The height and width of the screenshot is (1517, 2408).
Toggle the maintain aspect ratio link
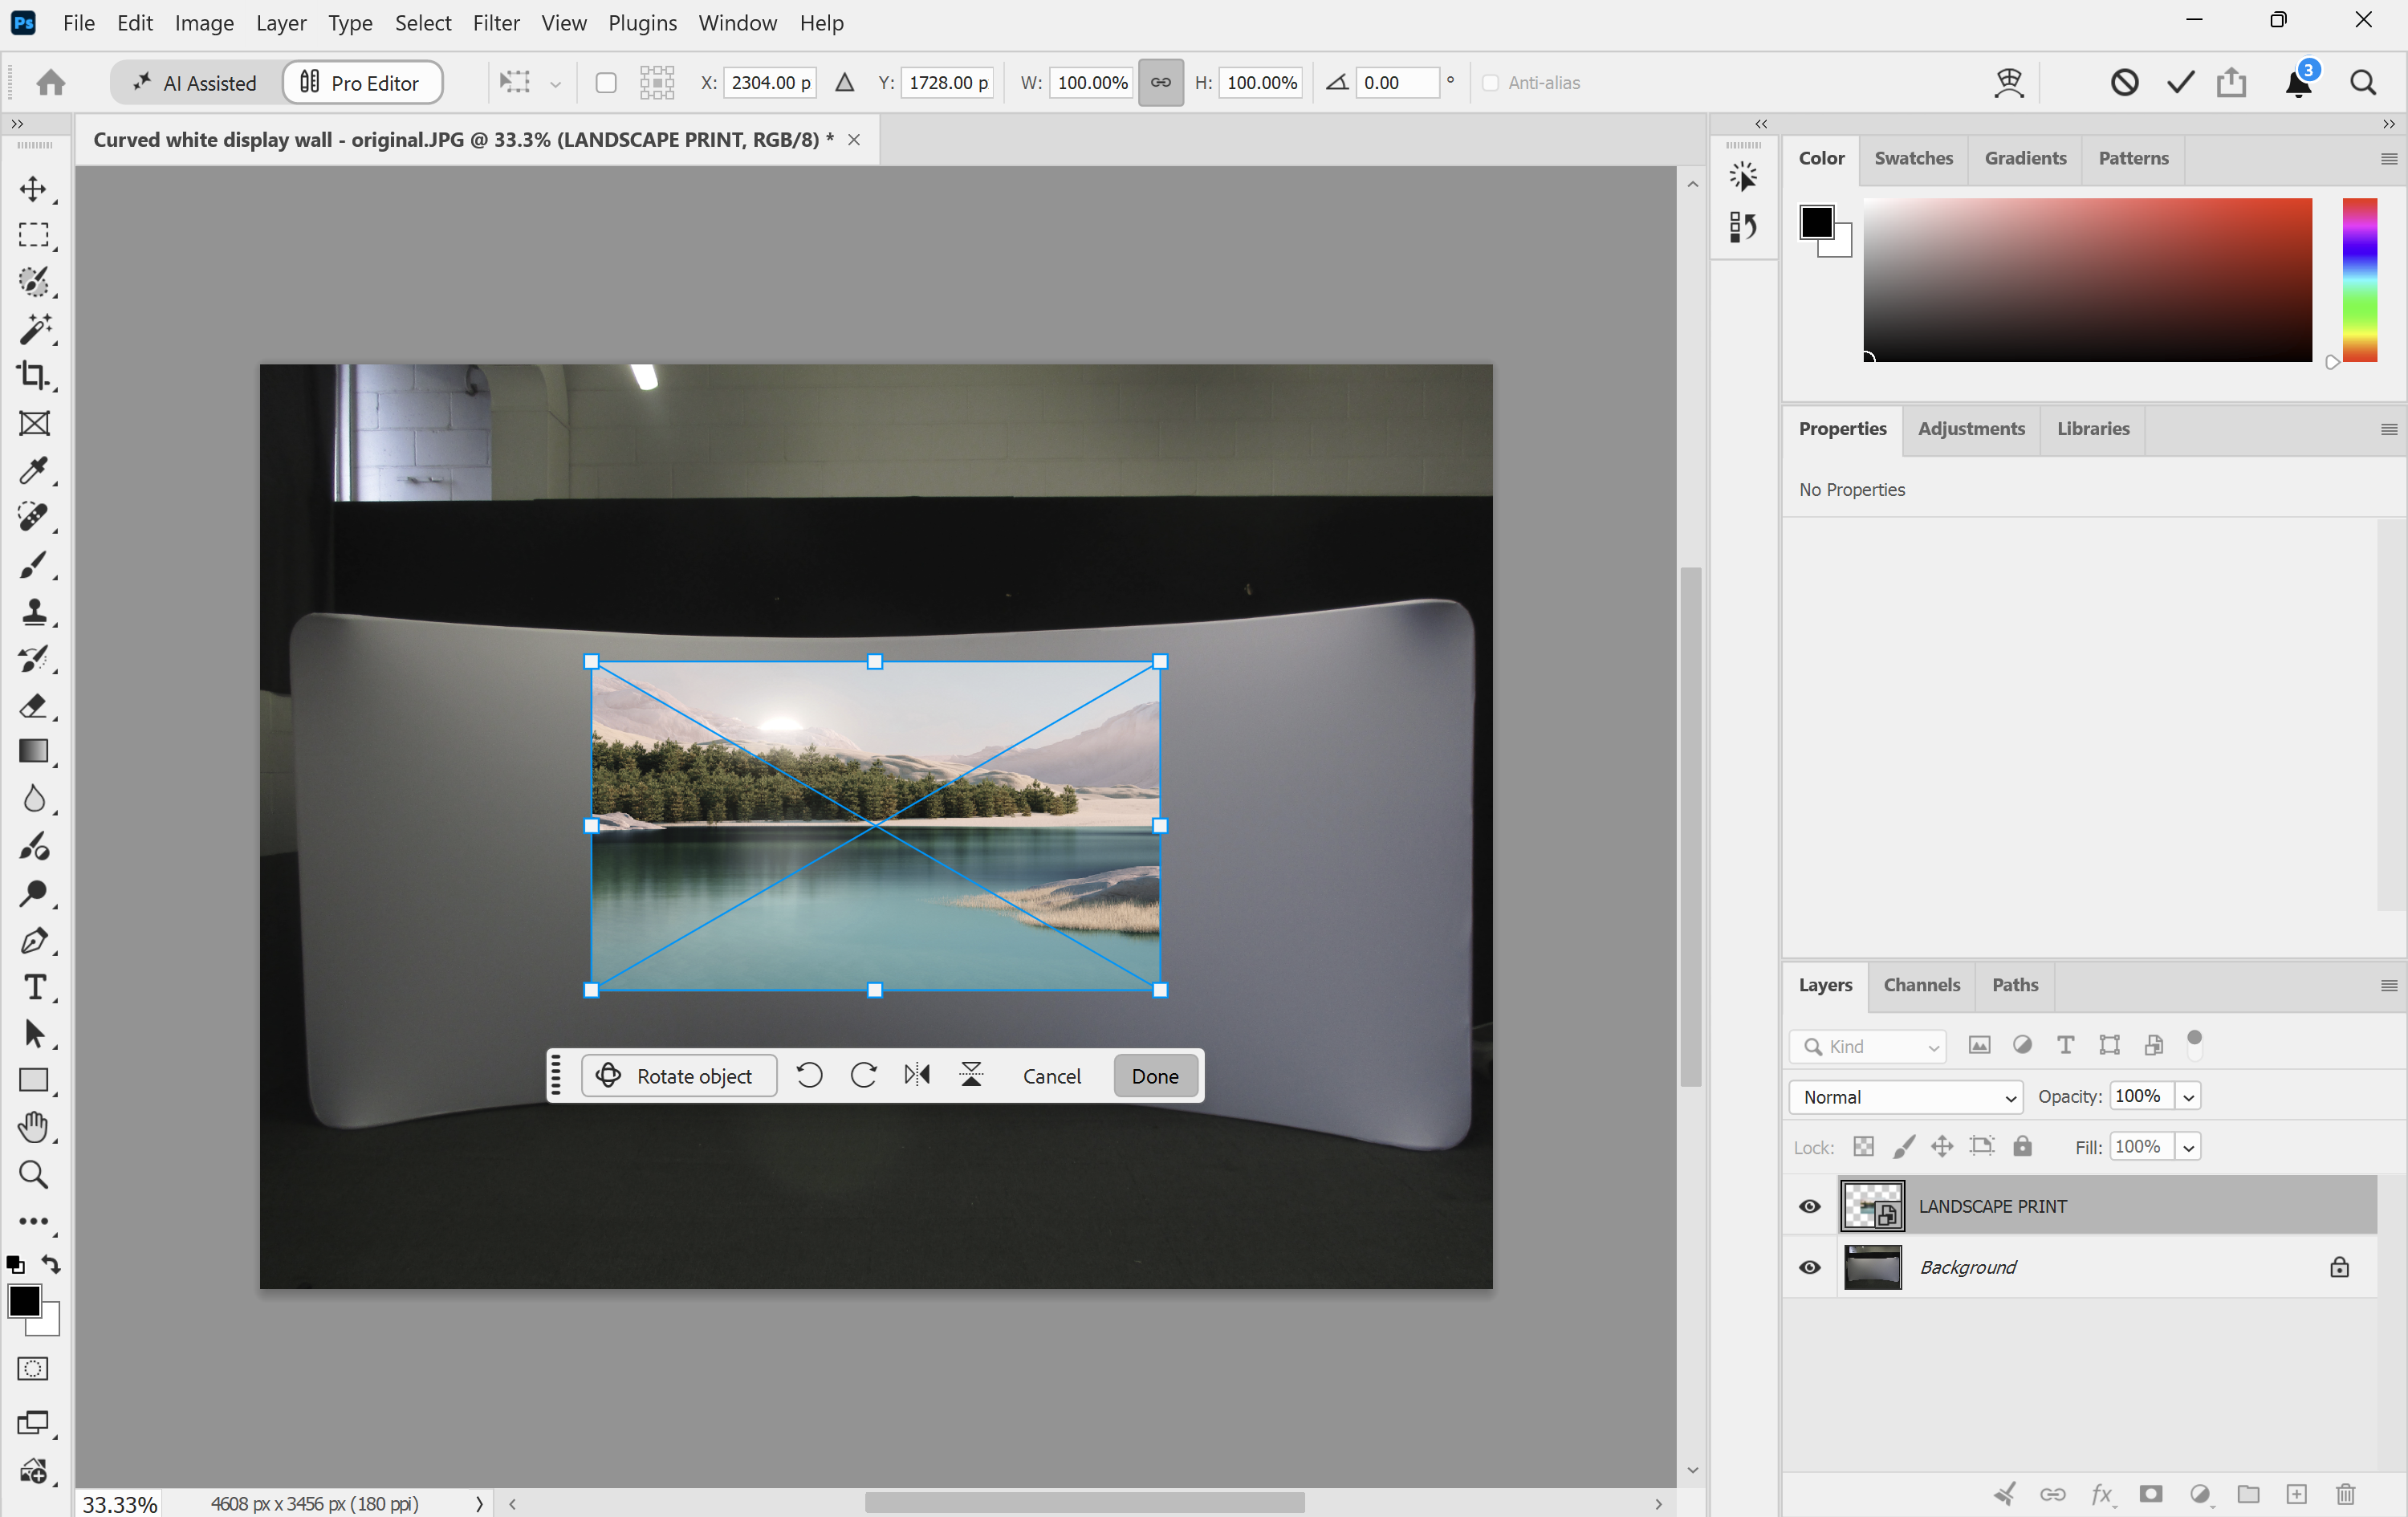pyautogui.click(x=1160, y=83)
